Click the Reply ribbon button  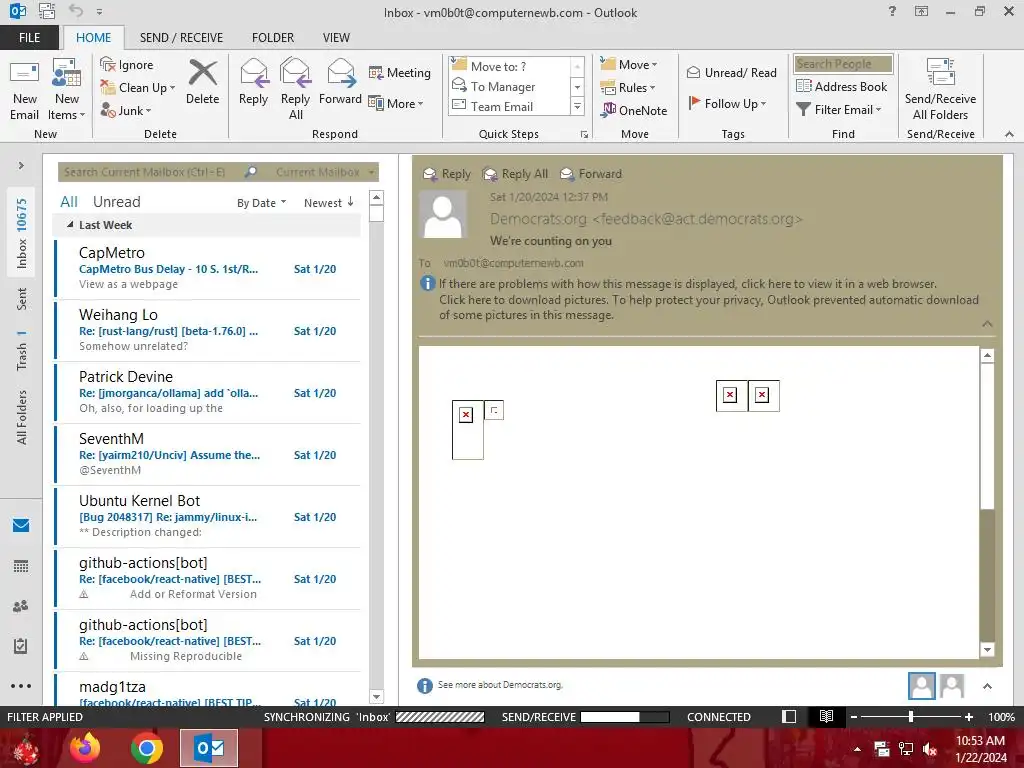point(253,82)
